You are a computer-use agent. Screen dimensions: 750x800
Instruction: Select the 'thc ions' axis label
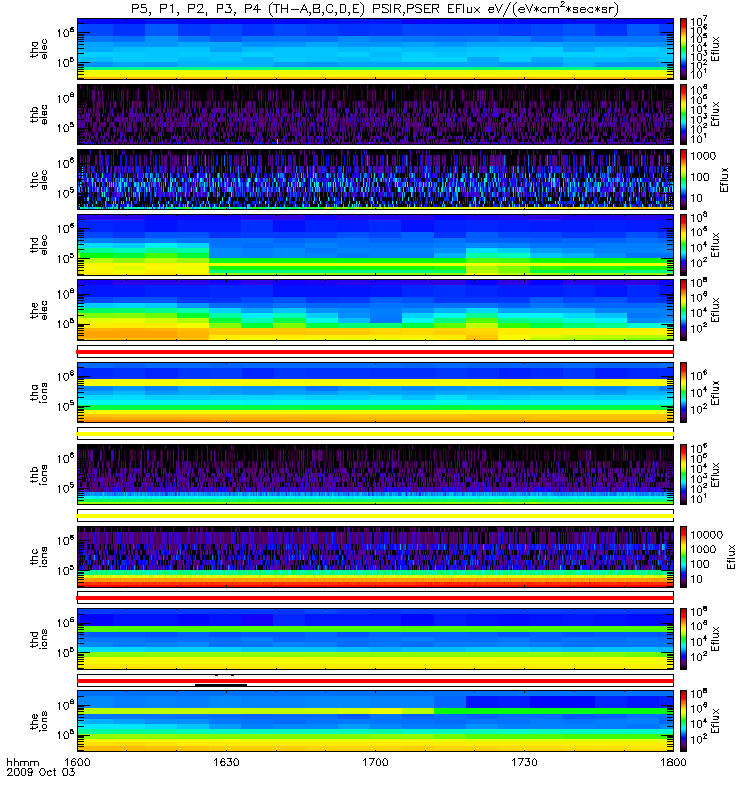39,557
